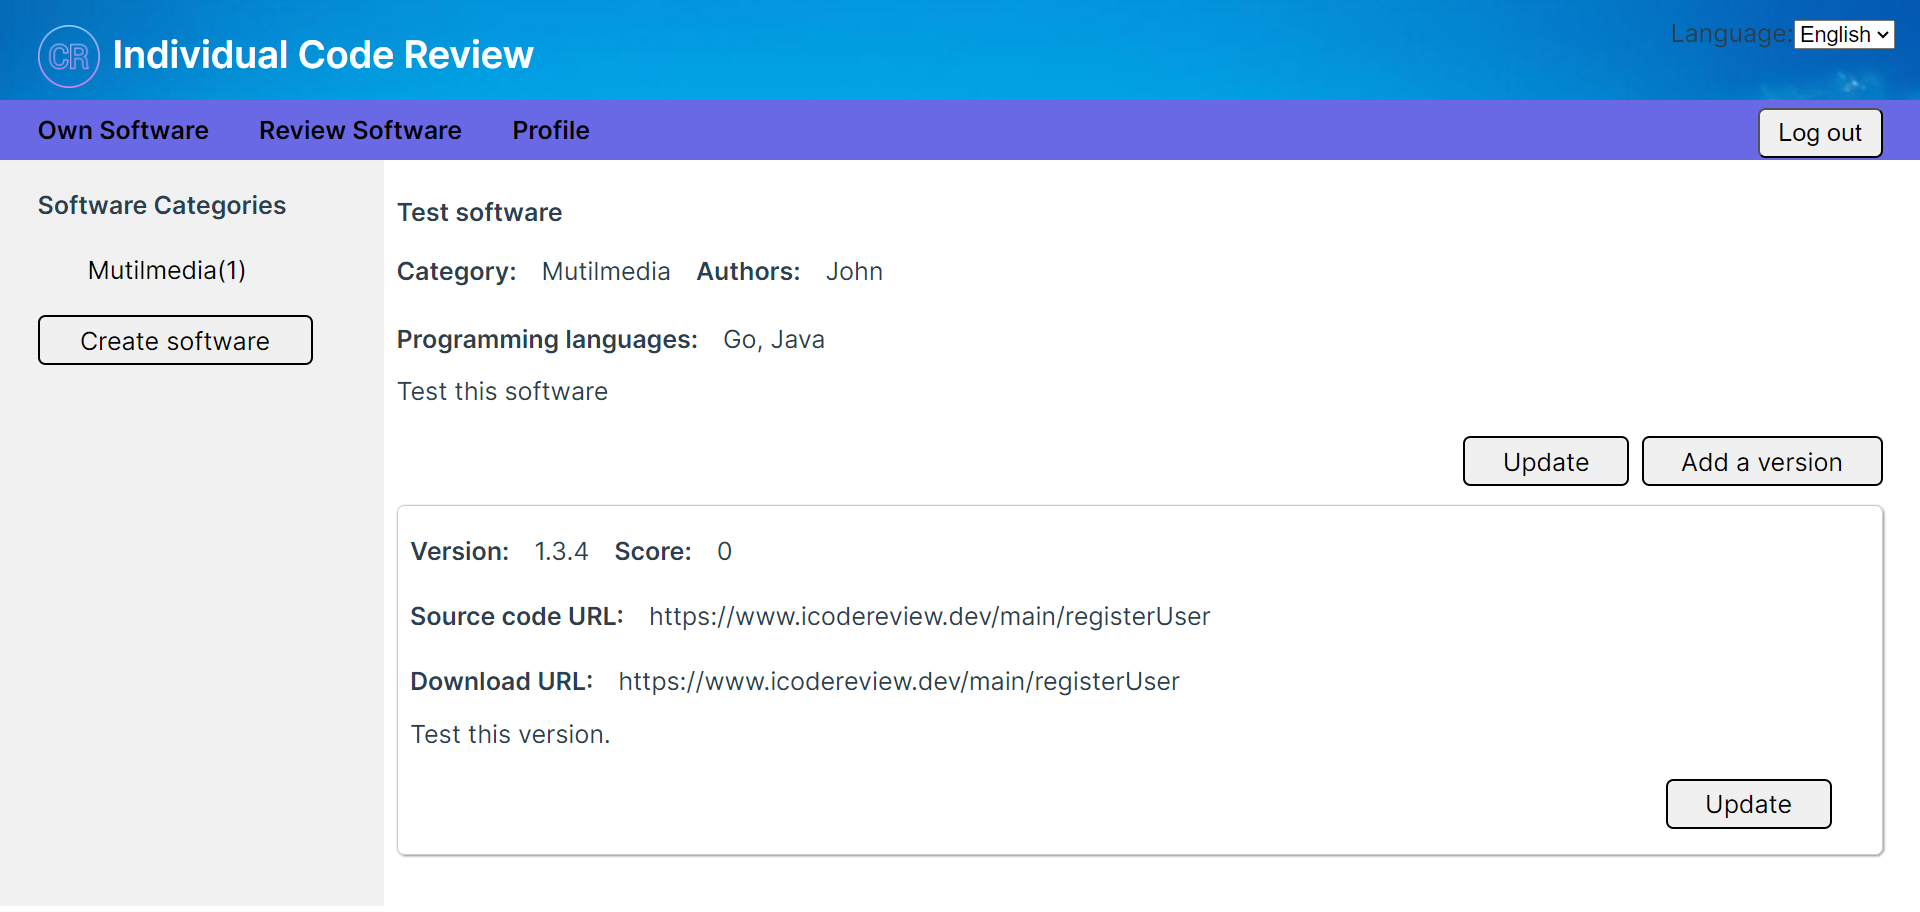Click the Test this version description

510,735
